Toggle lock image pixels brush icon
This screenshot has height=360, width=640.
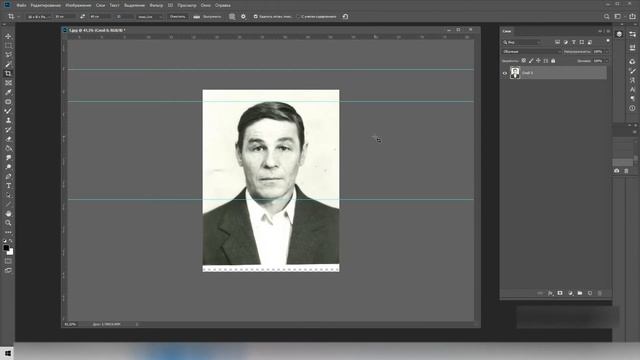531,61
